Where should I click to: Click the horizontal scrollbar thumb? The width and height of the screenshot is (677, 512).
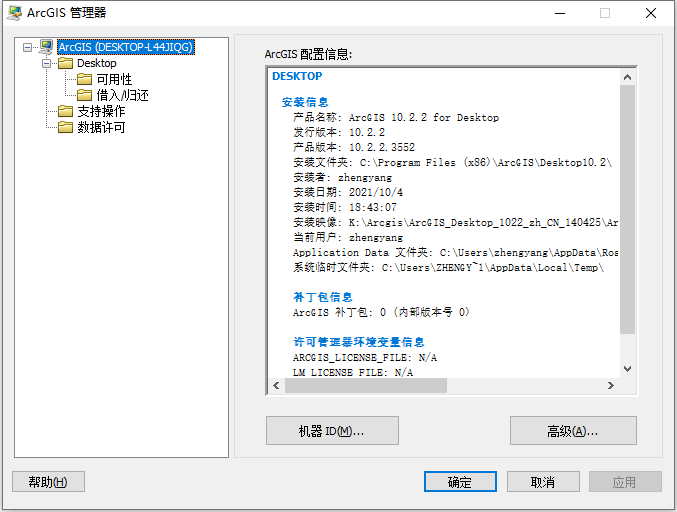pyautogui.click(x=366, y=386)
